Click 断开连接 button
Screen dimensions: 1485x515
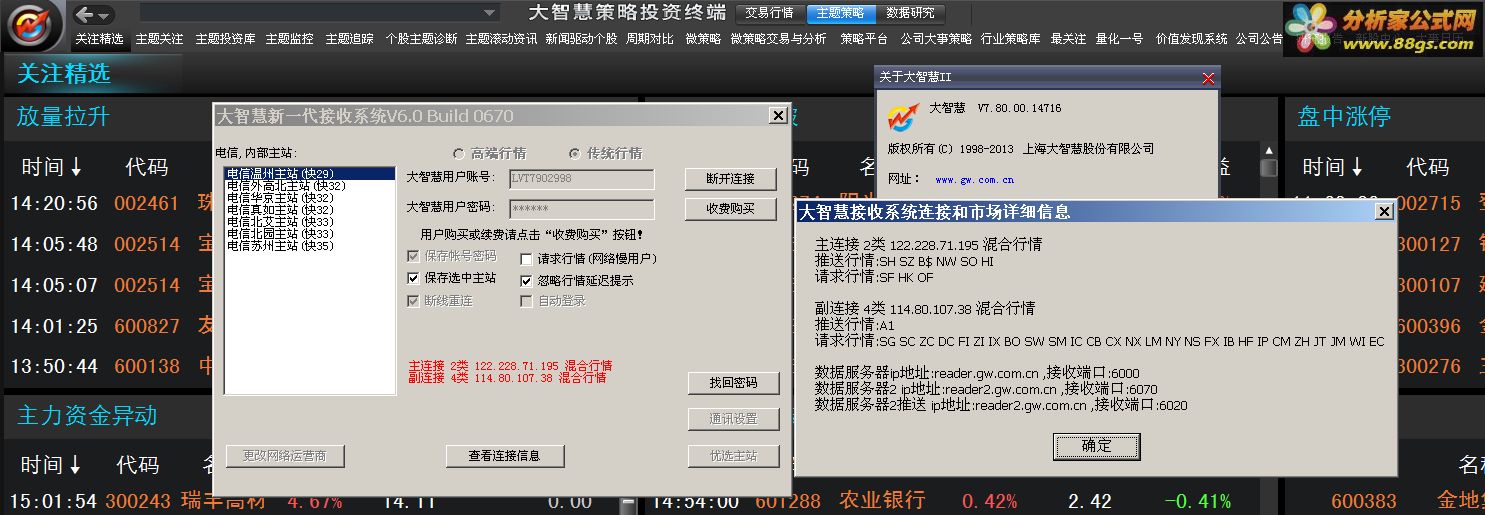[732, 179]
